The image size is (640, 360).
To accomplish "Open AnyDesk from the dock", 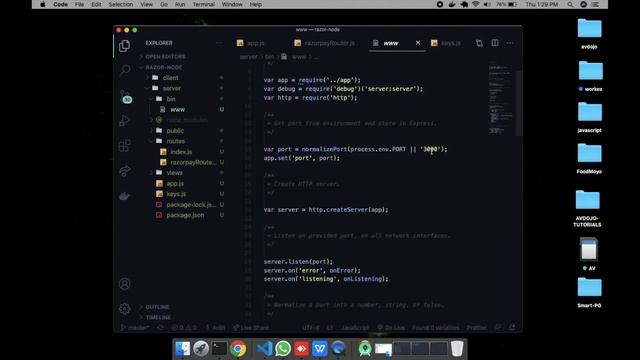I will pos(301,349).
